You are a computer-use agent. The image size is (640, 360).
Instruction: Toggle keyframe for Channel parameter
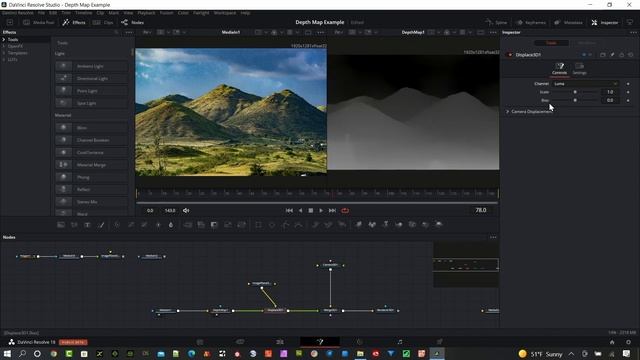628,84
